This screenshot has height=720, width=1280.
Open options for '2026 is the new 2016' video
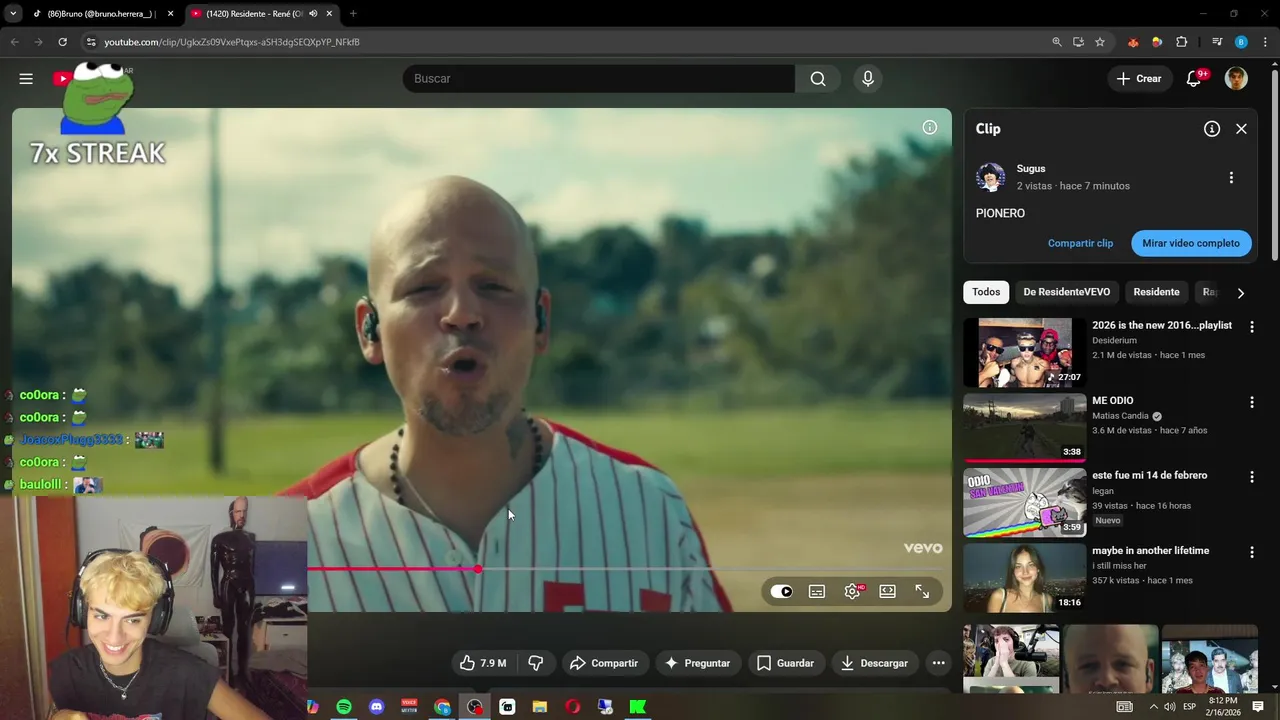click(x=1251, y=327)
